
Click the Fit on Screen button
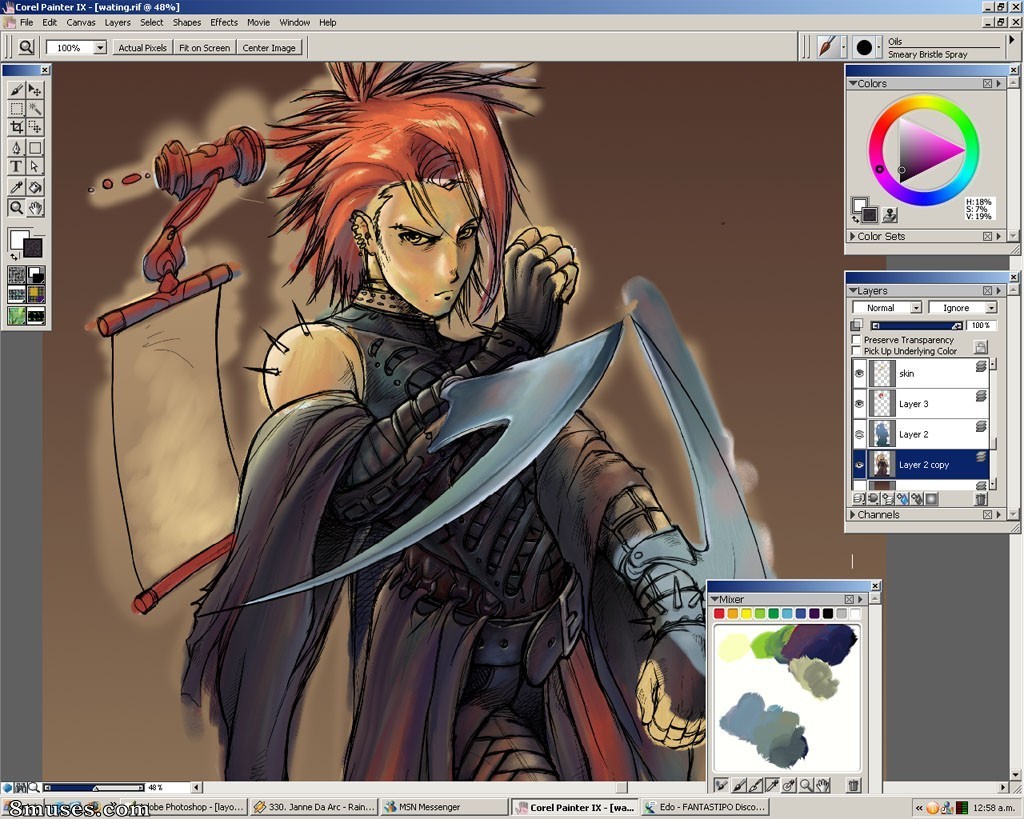[204, 48]
